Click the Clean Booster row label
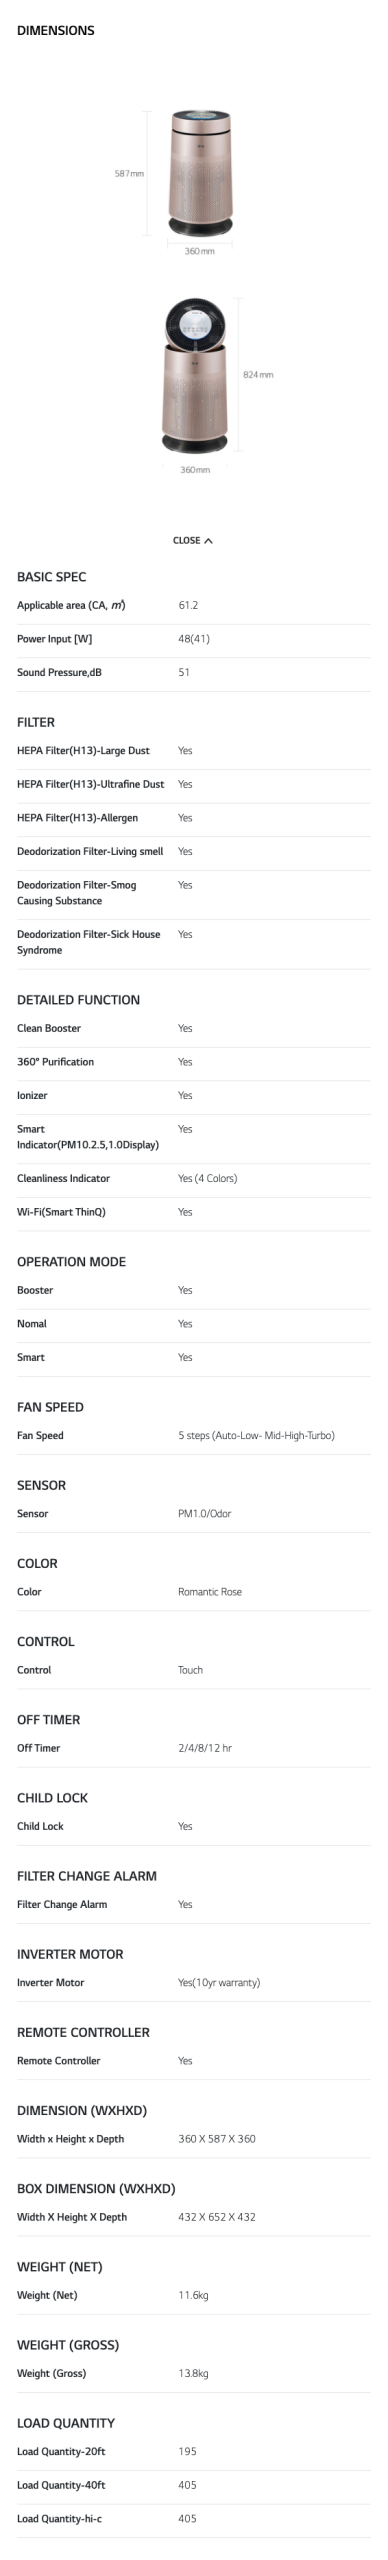This screenshot has height=2560, width=388. tap(49, 1028)
